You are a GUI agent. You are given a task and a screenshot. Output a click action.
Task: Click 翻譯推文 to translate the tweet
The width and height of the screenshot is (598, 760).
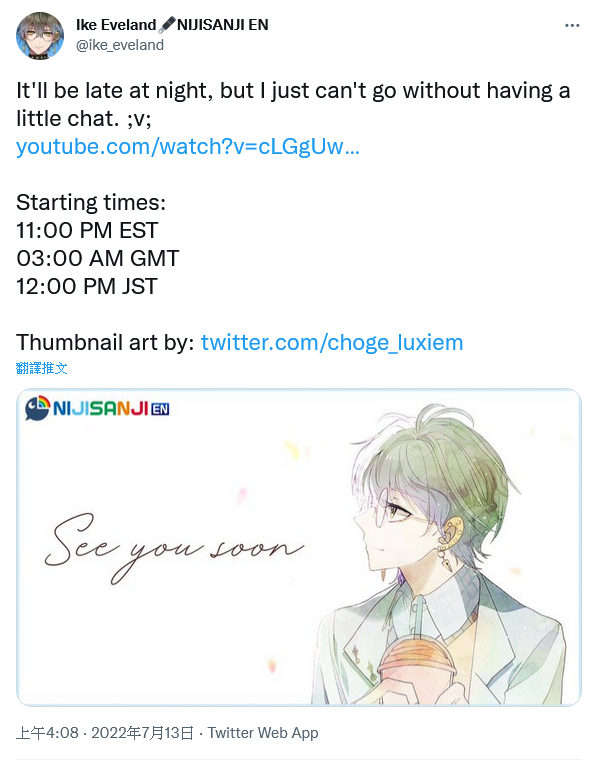tap(41, 368)
